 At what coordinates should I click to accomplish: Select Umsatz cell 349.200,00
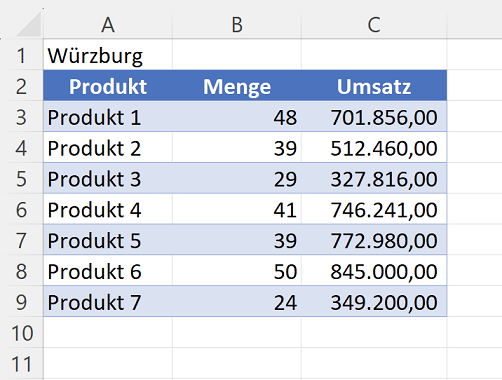click(374, 302)
